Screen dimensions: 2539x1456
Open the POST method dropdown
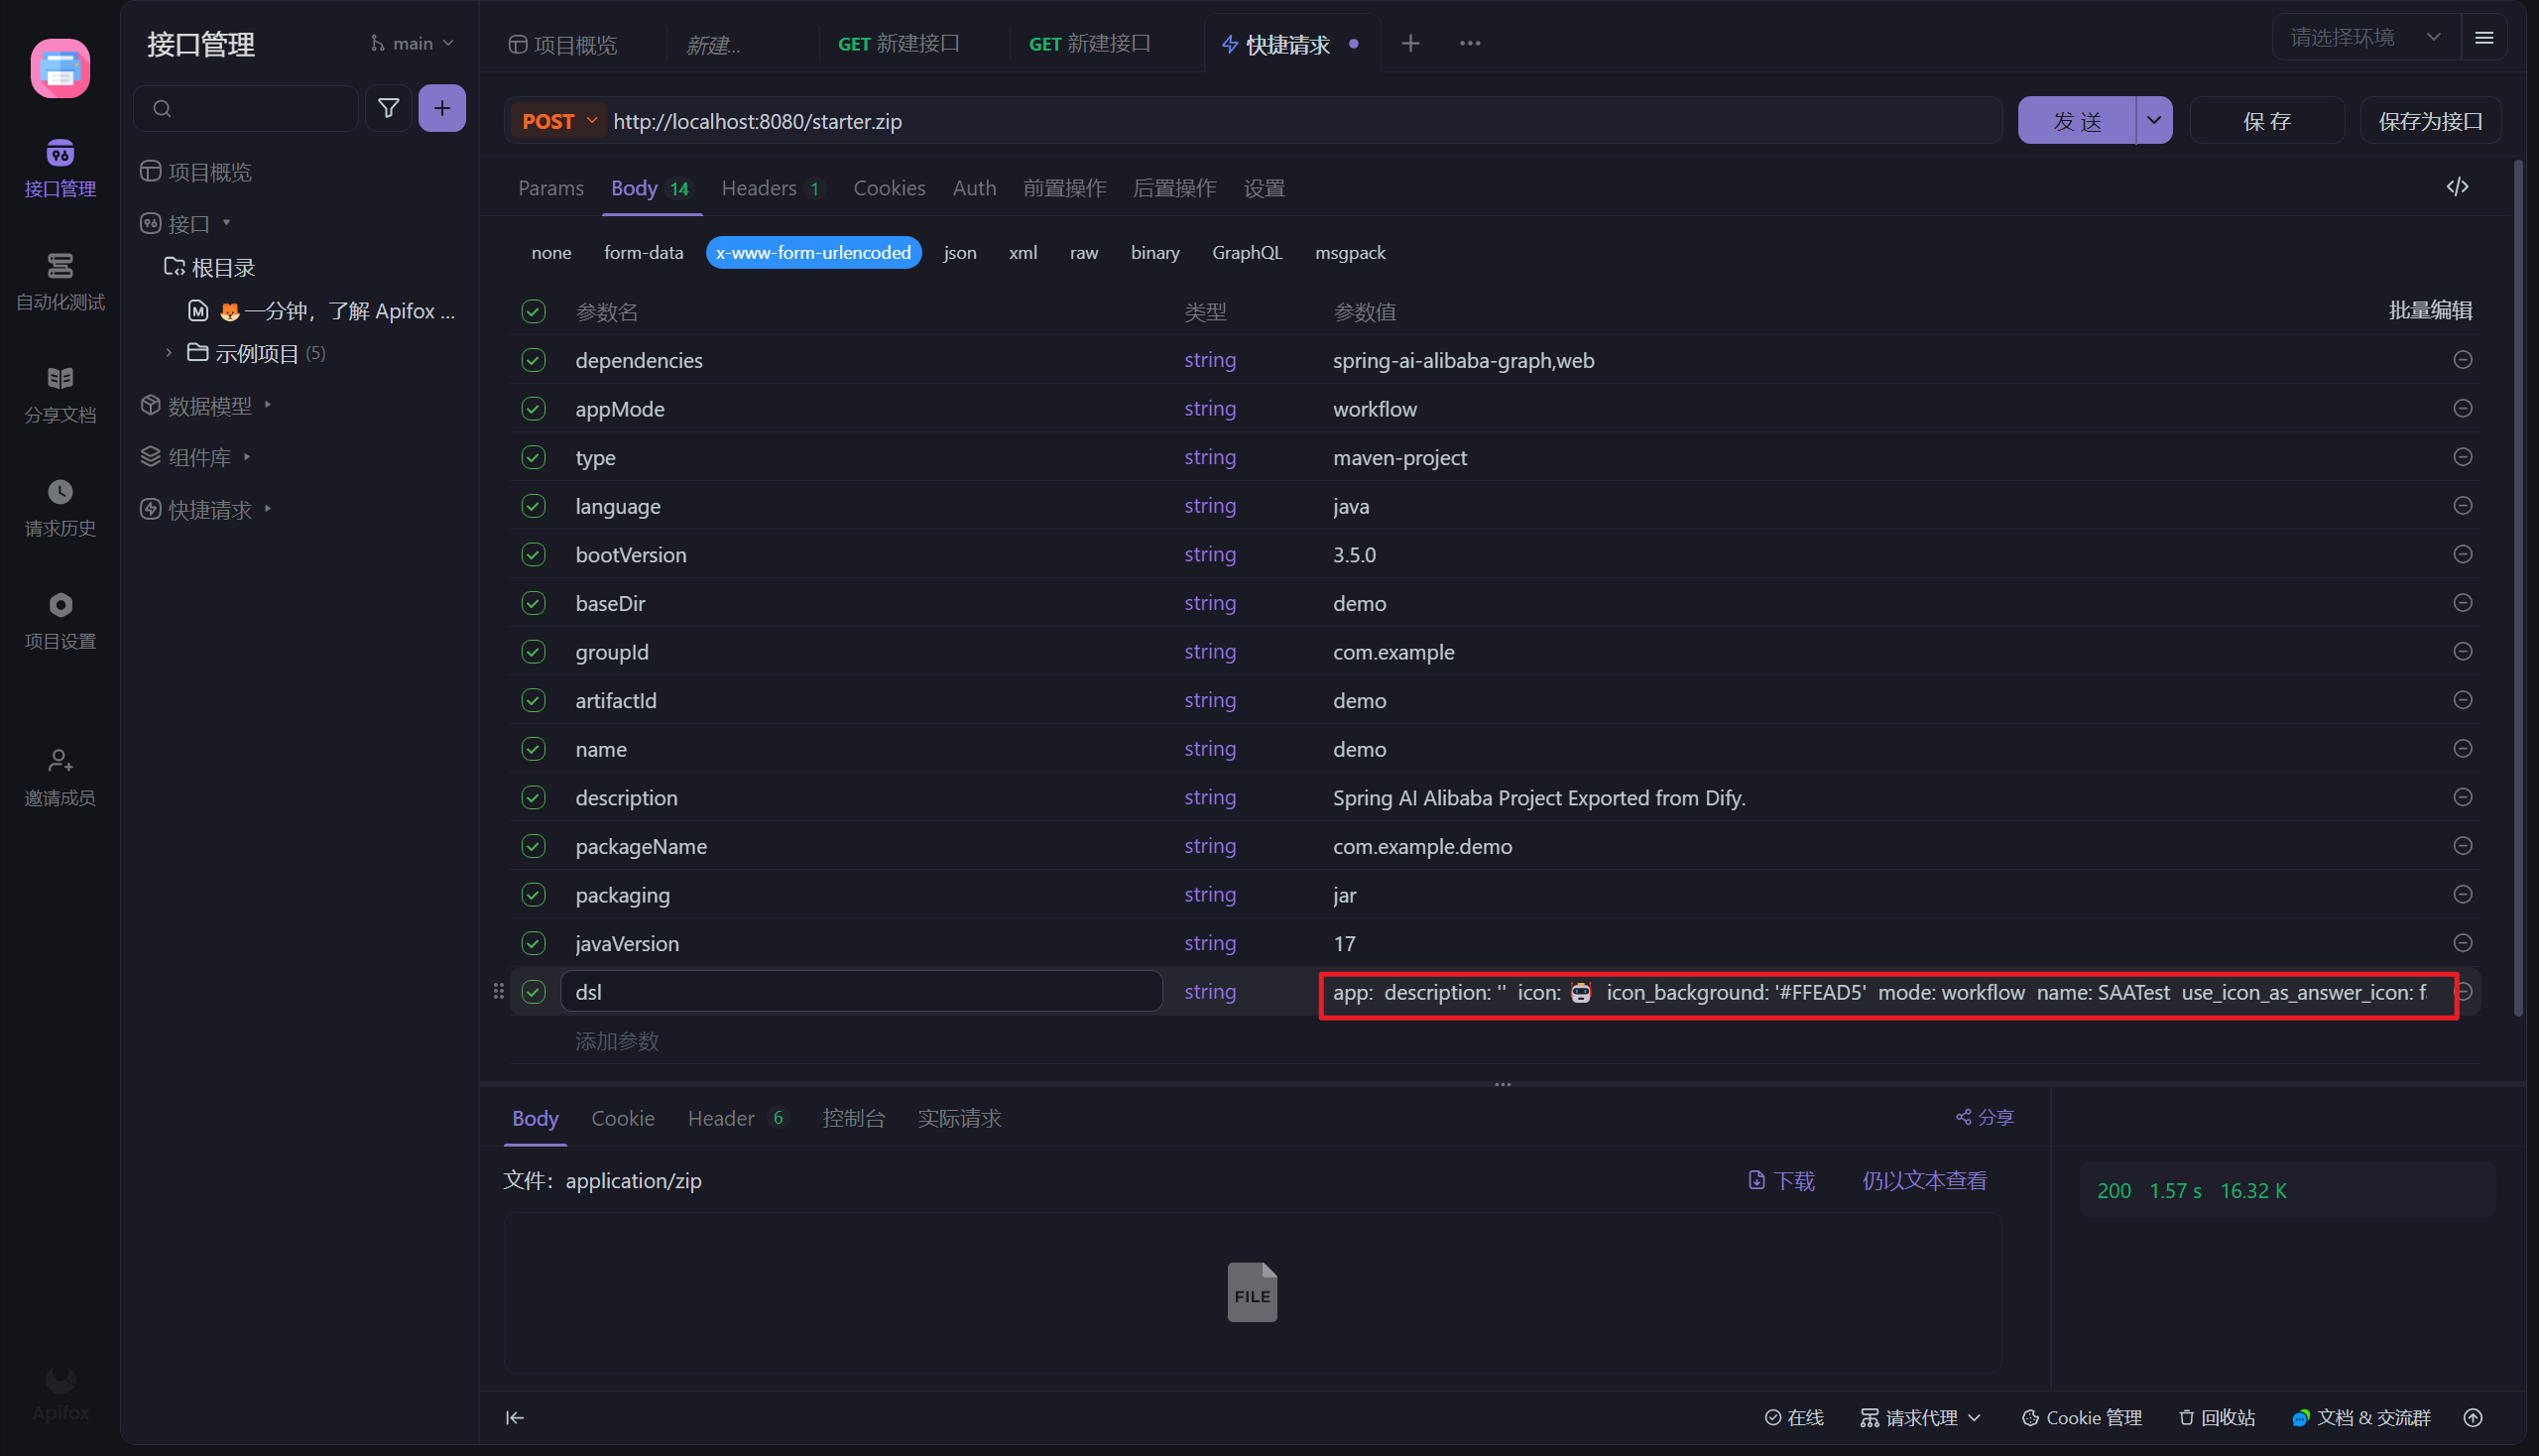(x=556, y=120)
